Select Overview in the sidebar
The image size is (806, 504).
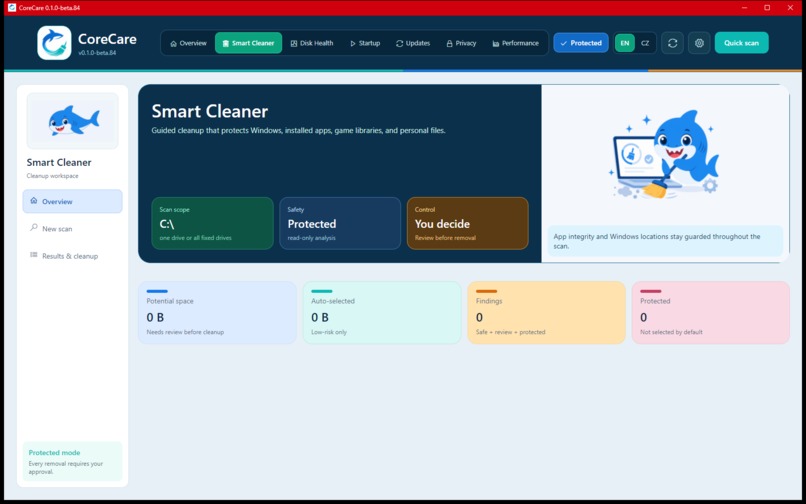[x=72, y=201]
